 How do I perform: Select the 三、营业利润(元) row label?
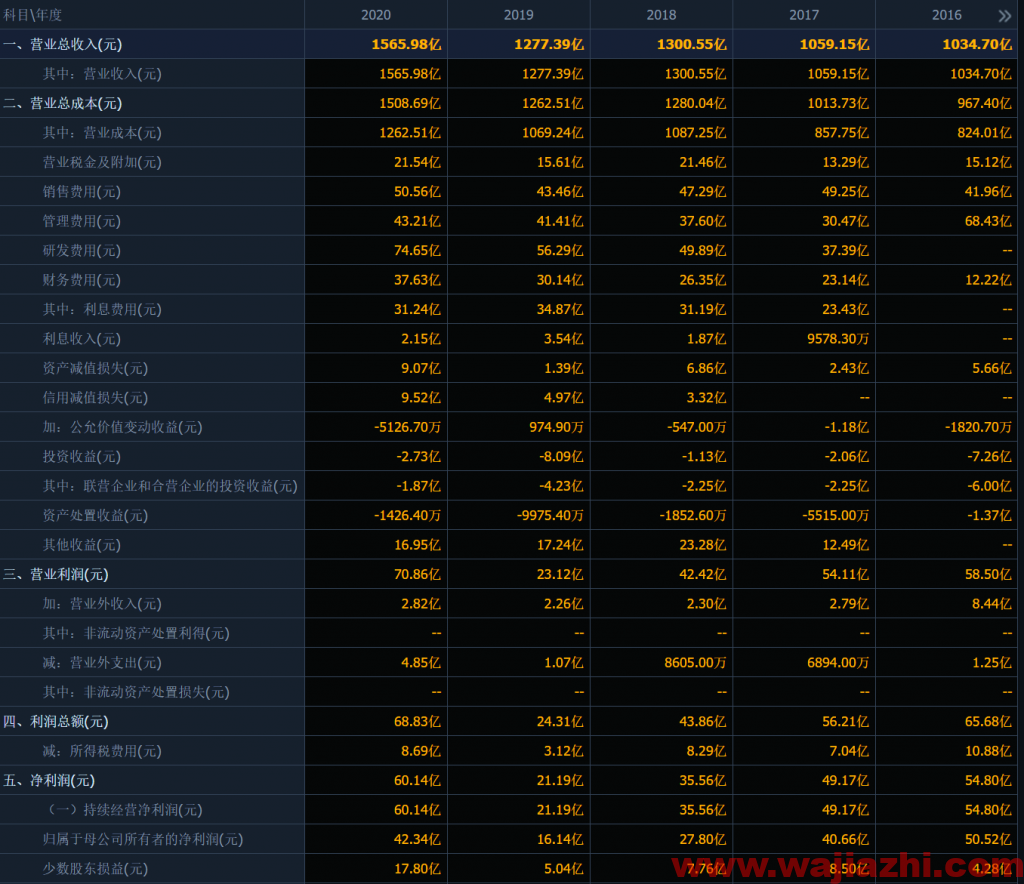56,575
